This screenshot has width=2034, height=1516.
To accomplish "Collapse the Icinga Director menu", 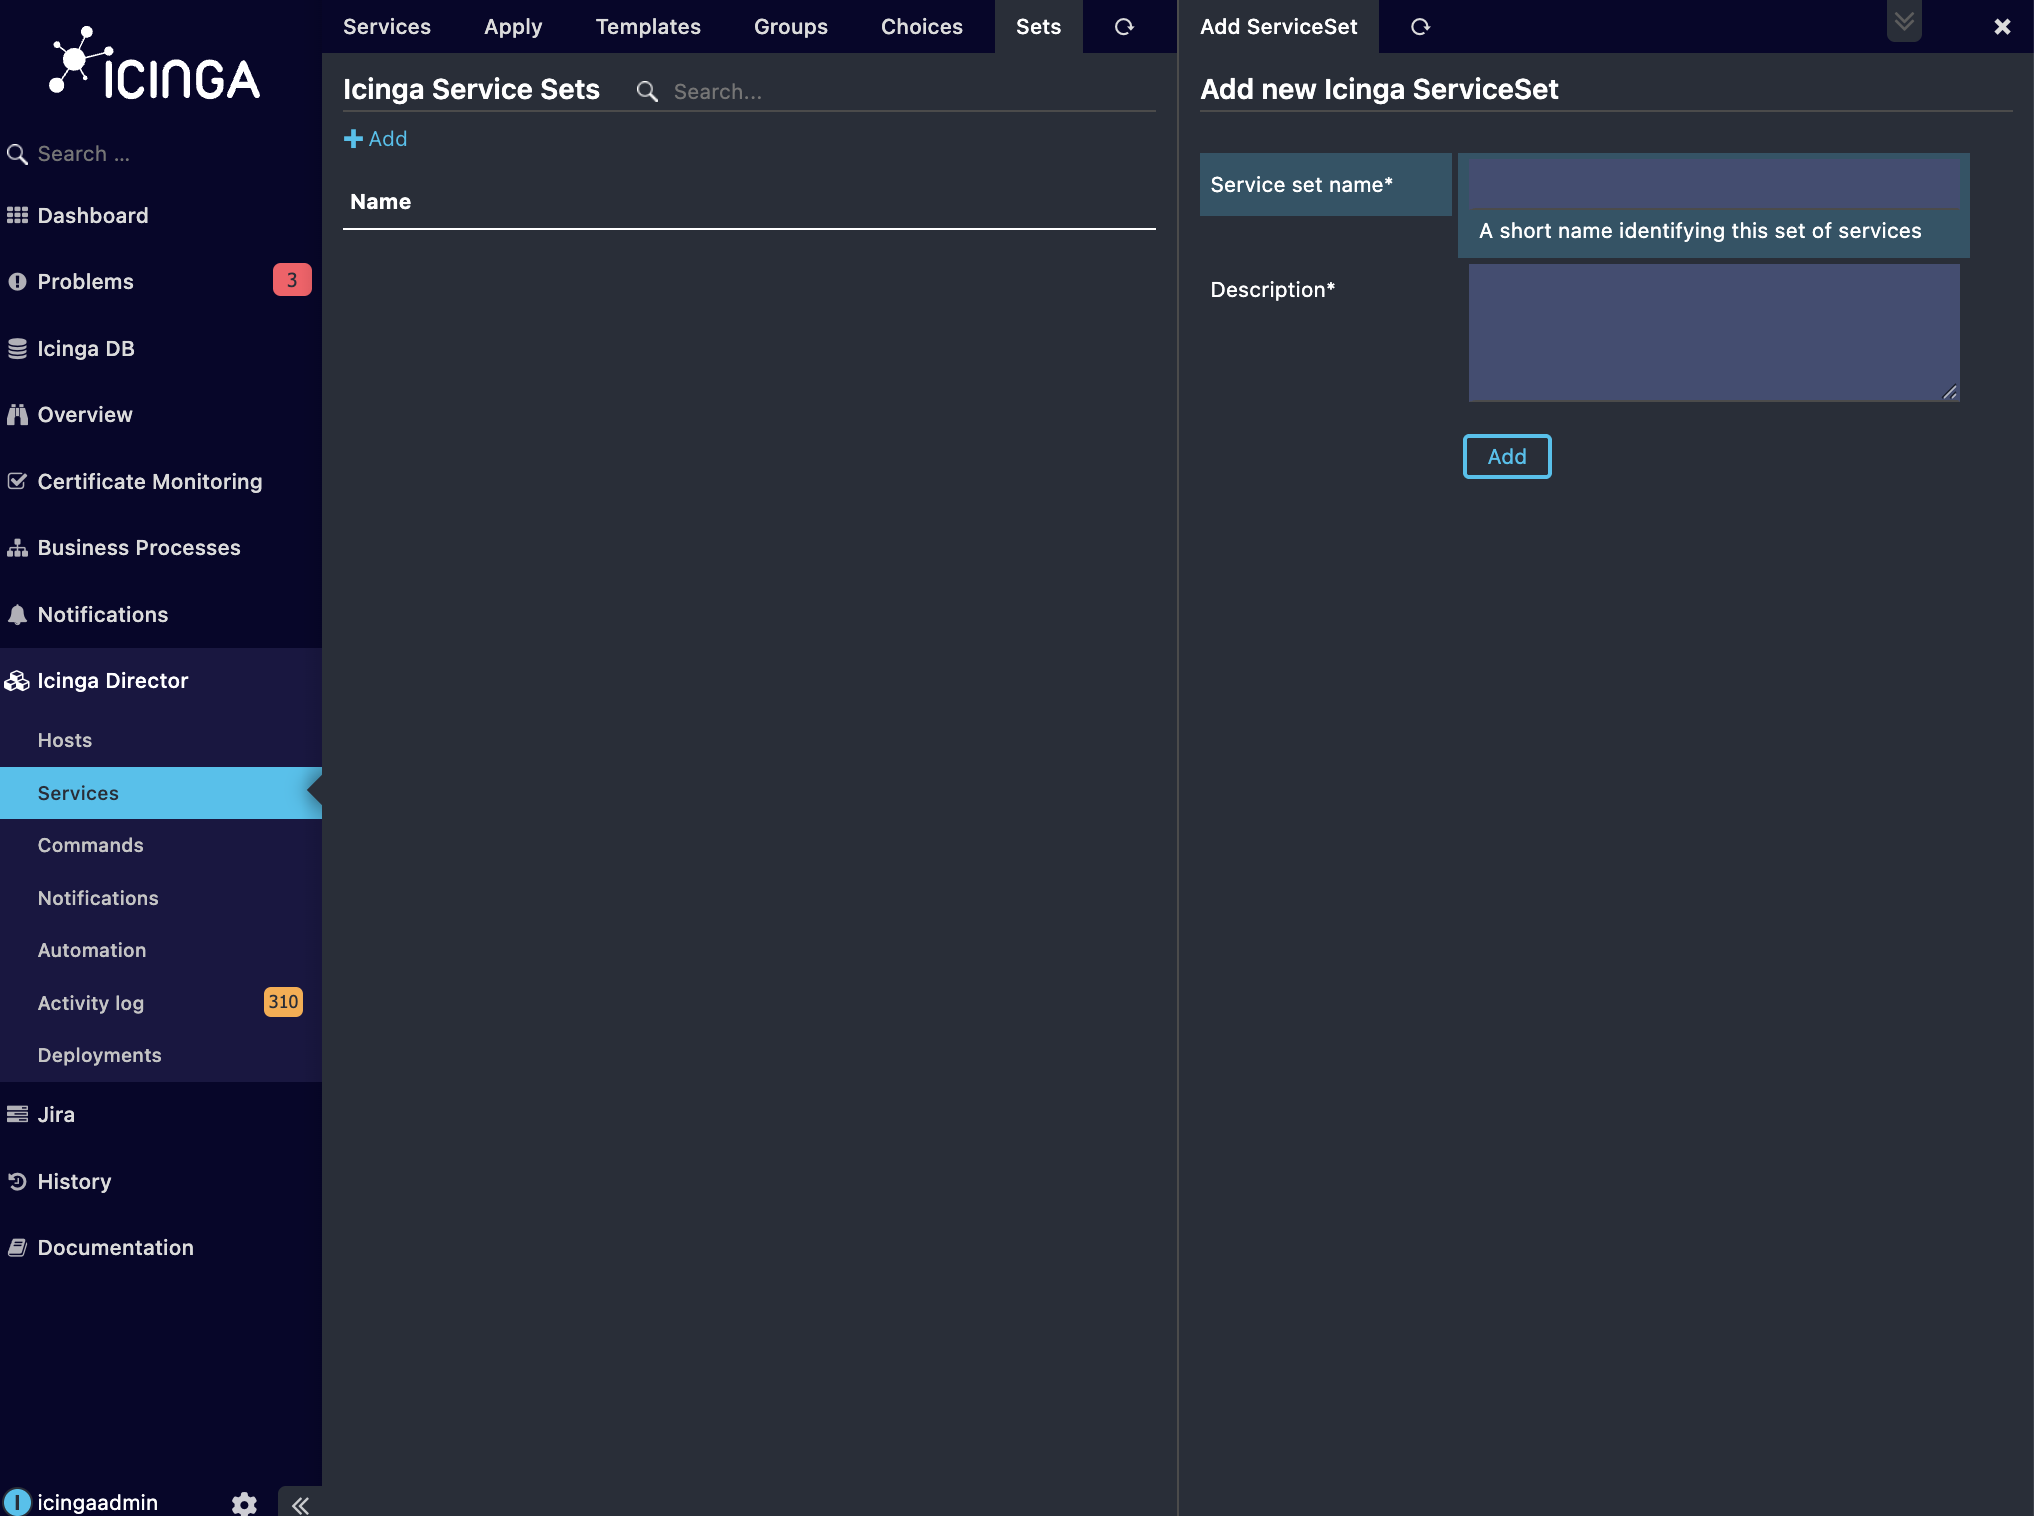I will (161, 681).
